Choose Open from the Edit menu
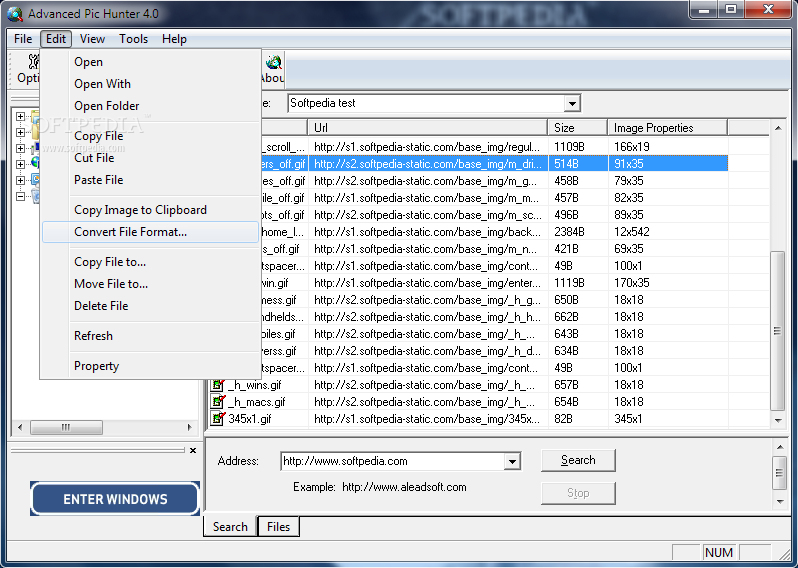This screenshot has height=568, width=798. click(151, 62)
